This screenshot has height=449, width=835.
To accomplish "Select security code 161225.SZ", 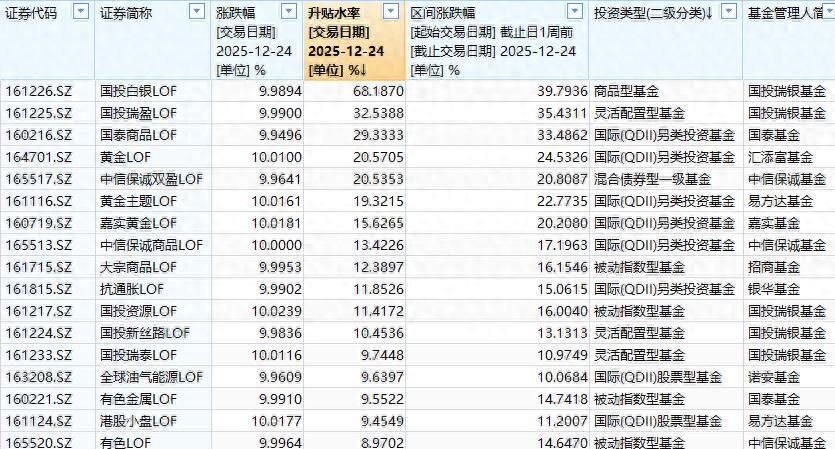I will pos(38,113).
